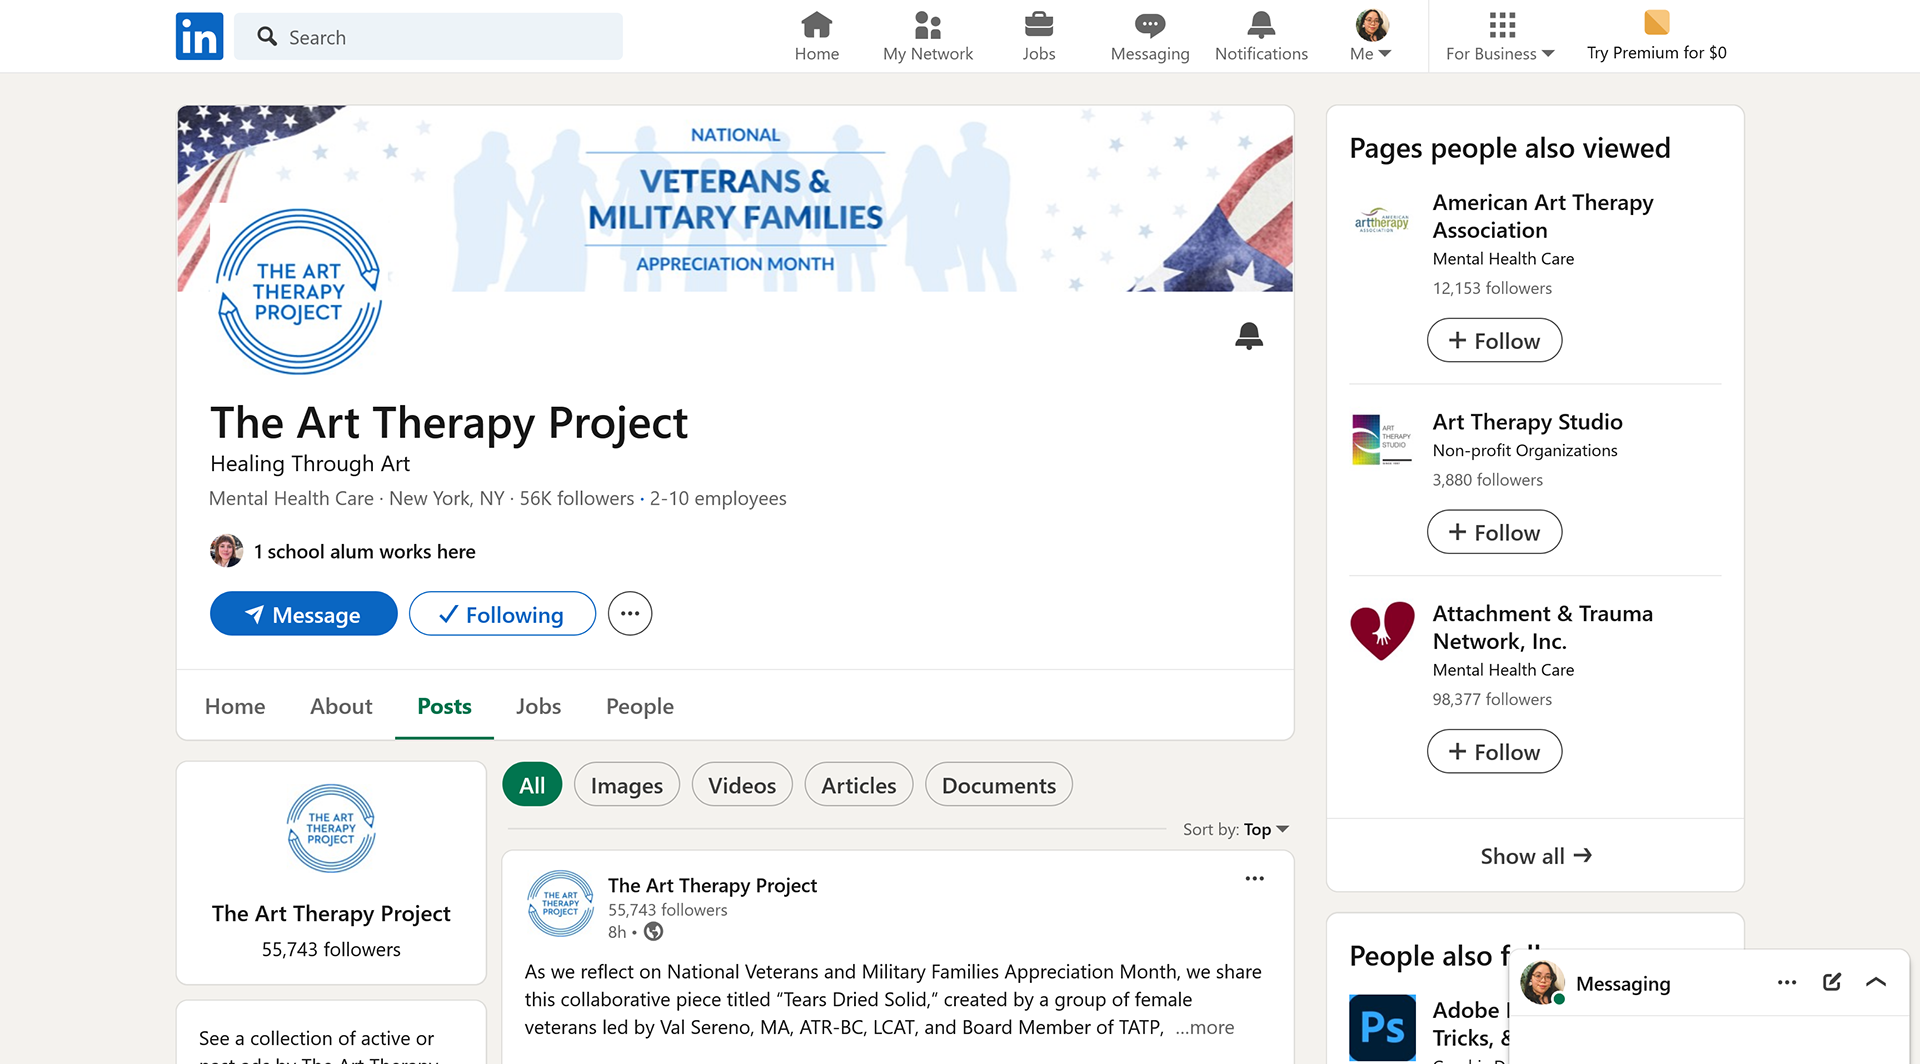Follow Art Therapy Studio
The width and height of the screenshot is (1920, 1064).
tap(1494, 532)
